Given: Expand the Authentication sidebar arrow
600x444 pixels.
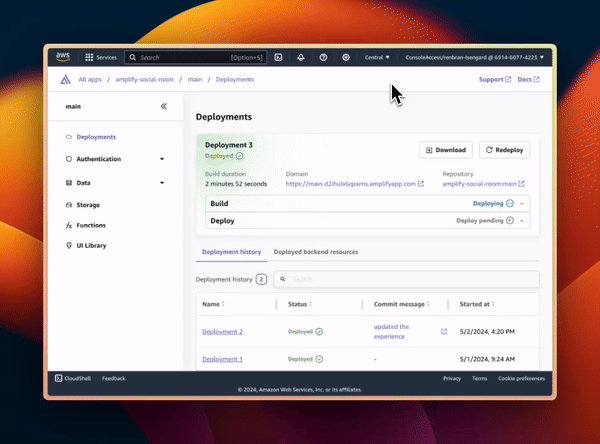Looking at the screenshot, I should click(x=162, y=159).
